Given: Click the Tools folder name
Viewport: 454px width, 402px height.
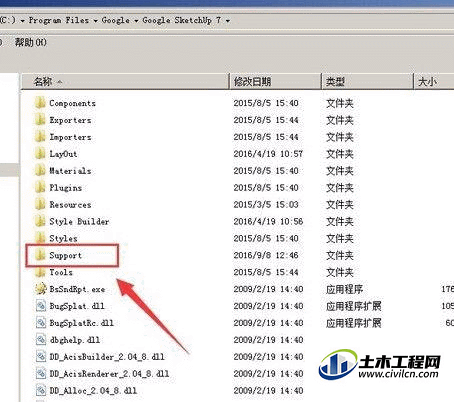Looking at the screenshot, I should pos(61,272).
